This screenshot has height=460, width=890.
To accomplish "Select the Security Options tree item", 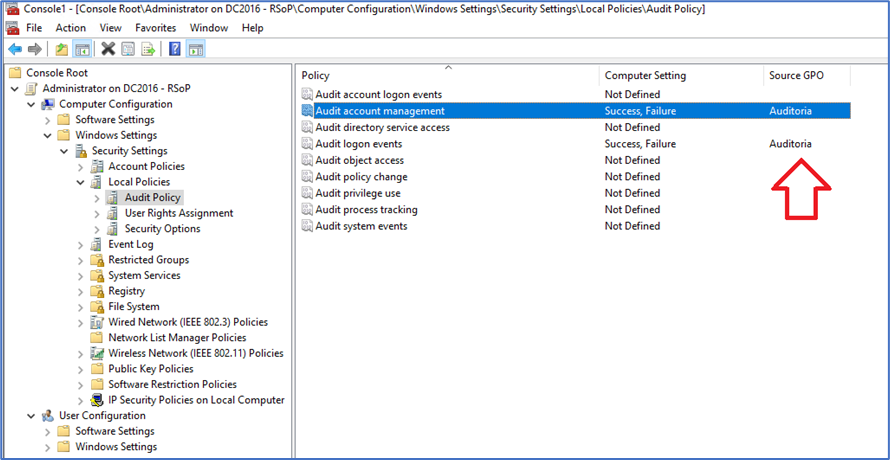I will (x=162, y=229).
